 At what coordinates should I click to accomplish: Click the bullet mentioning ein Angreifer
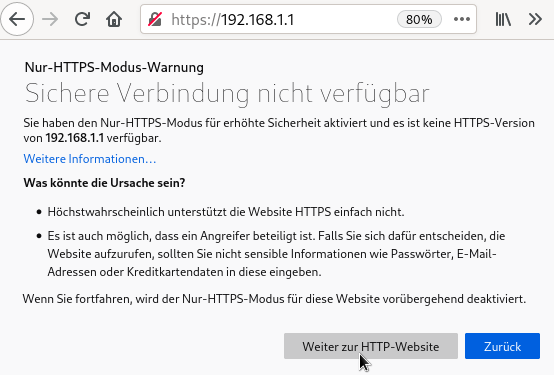click(276, 254)
